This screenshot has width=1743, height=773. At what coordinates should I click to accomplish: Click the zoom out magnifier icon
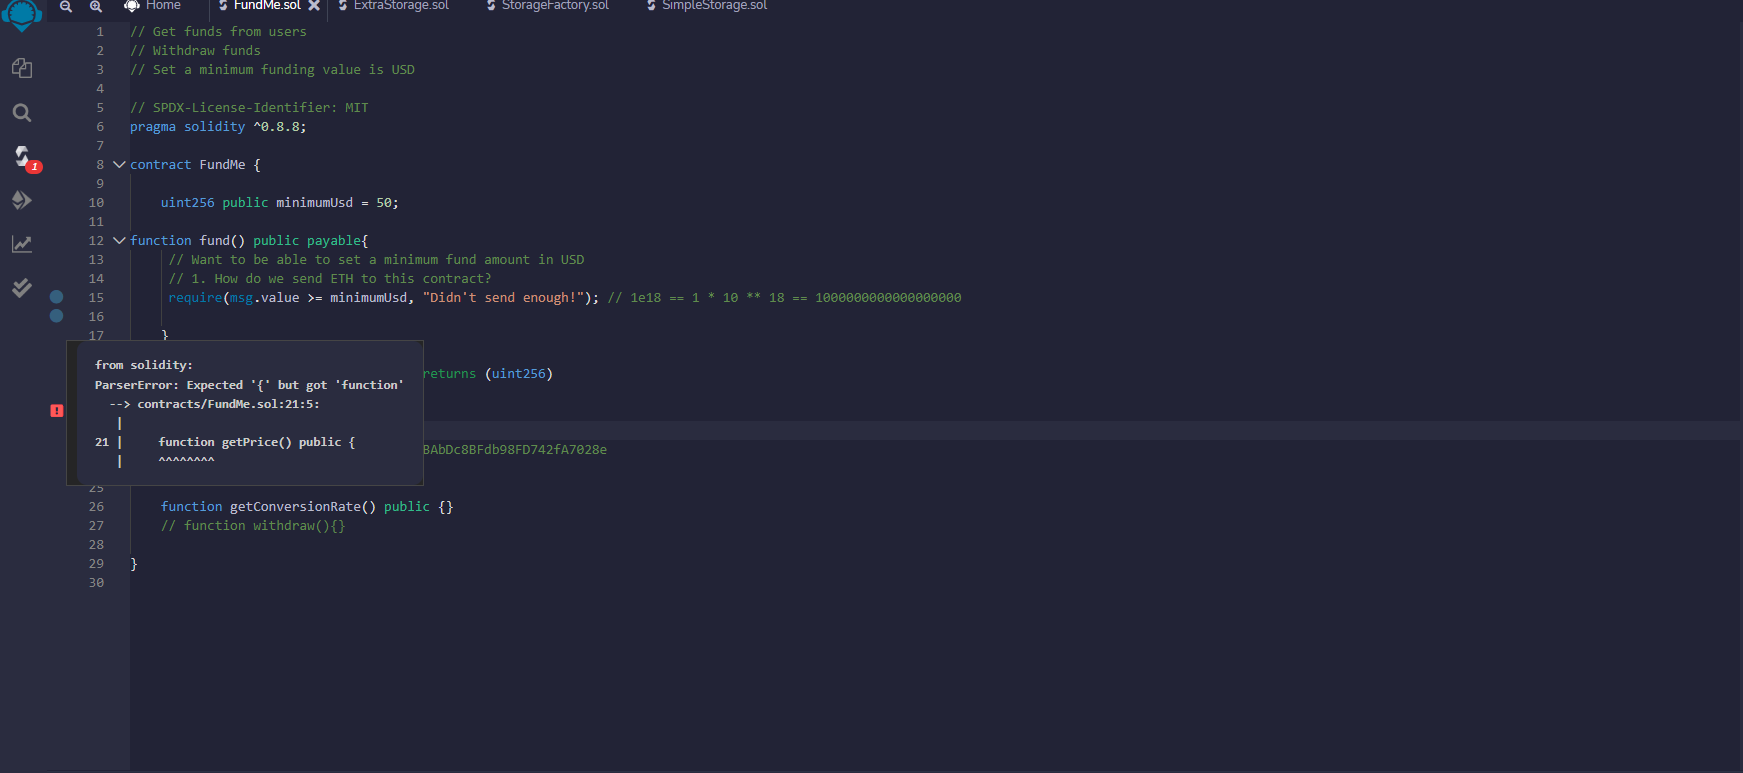tap(66, 6)
